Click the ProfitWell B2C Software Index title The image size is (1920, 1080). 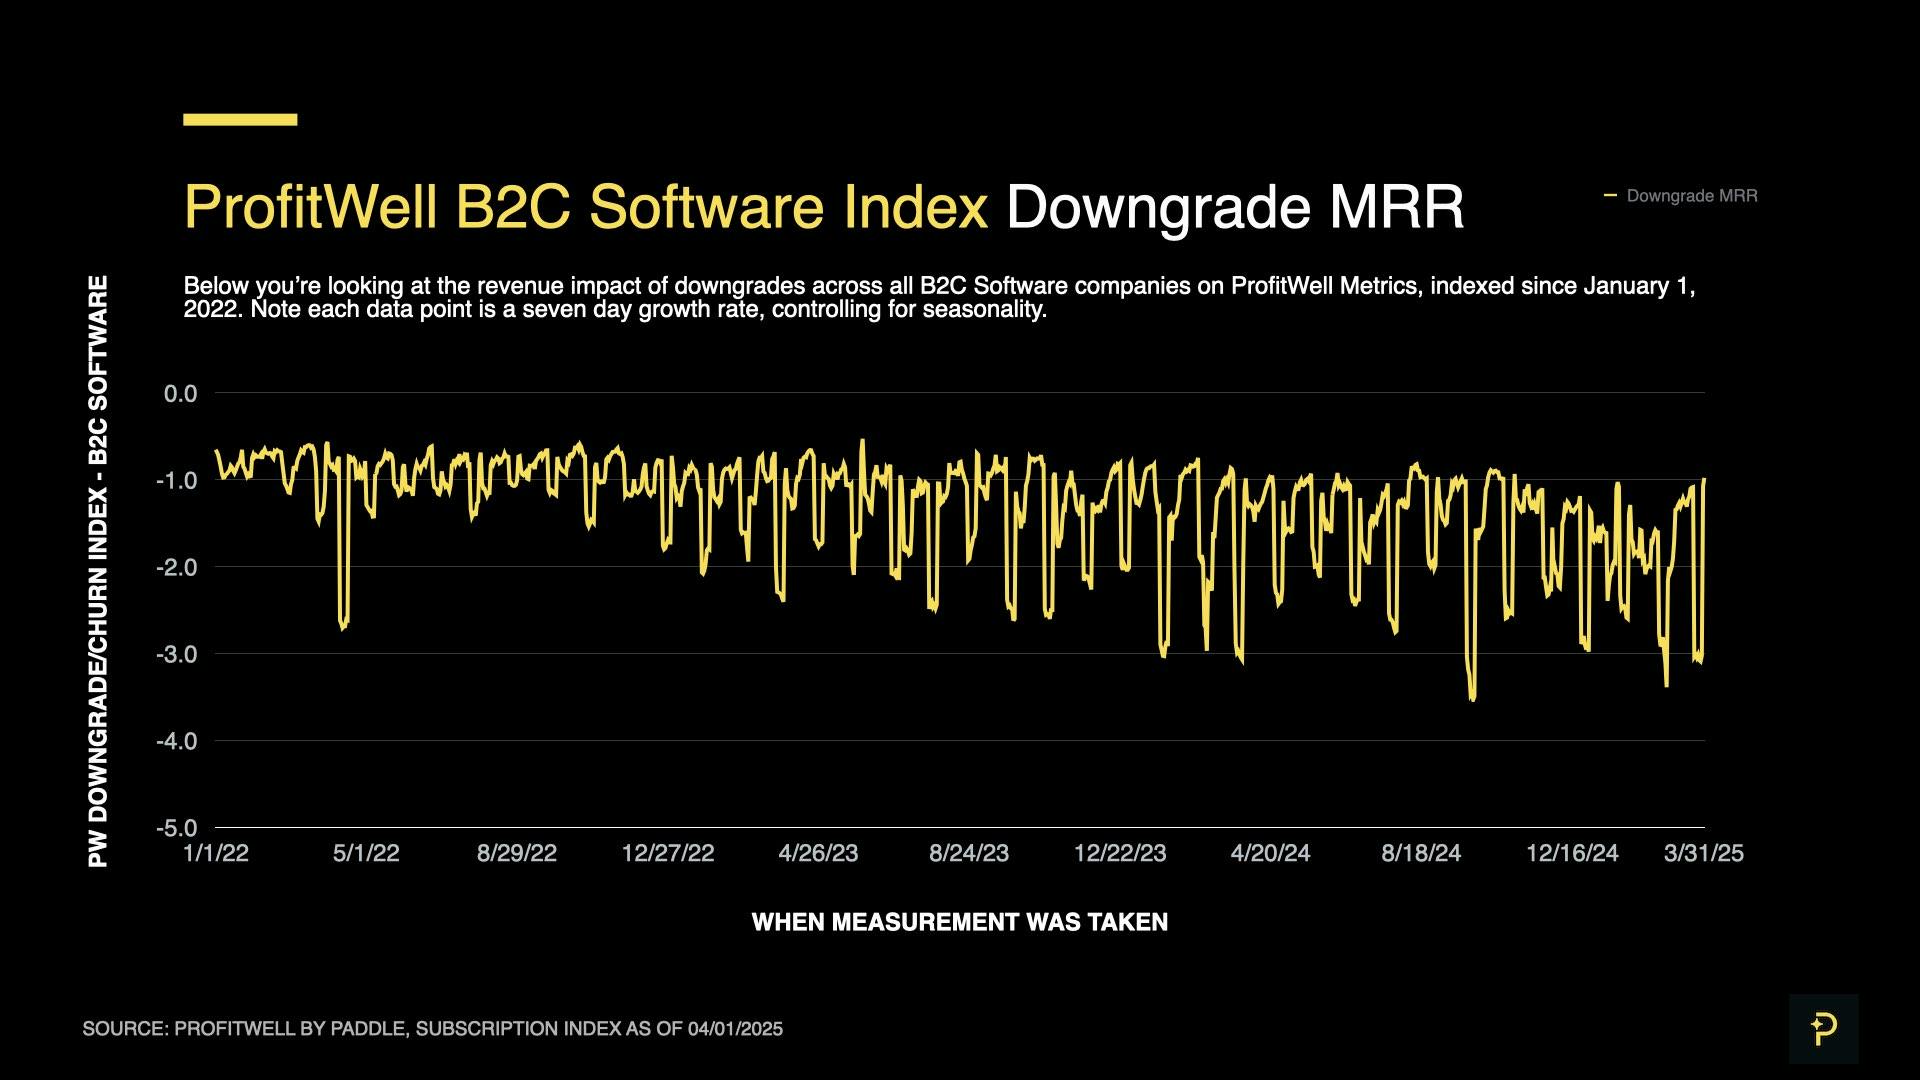[x=586, y=208]
